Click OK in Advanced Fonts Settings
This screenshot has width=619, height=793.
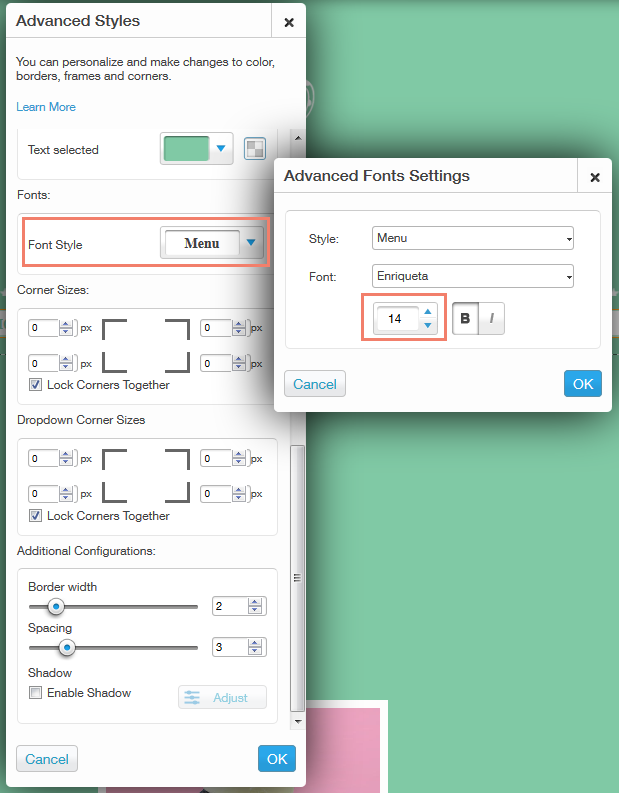coord(583,384)
